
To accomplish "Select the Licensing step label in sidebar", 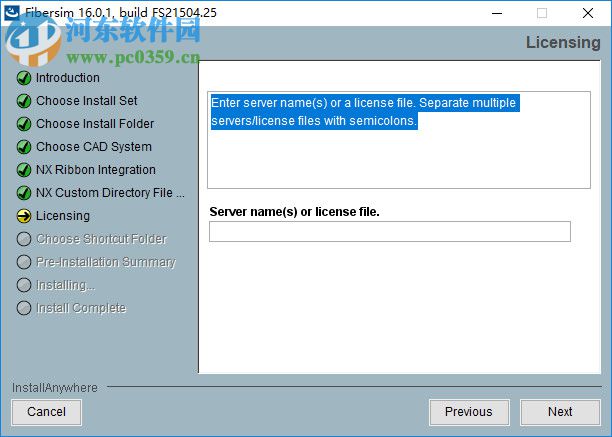I will pyautogui.click(x=63, y=216).
